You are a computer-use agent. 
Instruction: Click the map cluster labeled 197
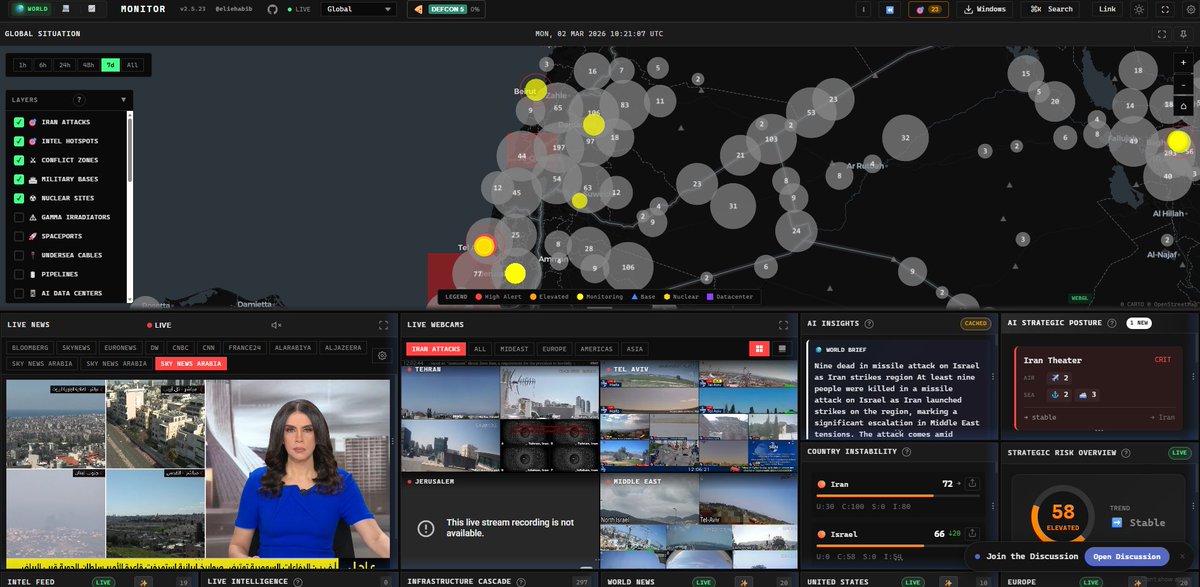click(x=558, y=148)
